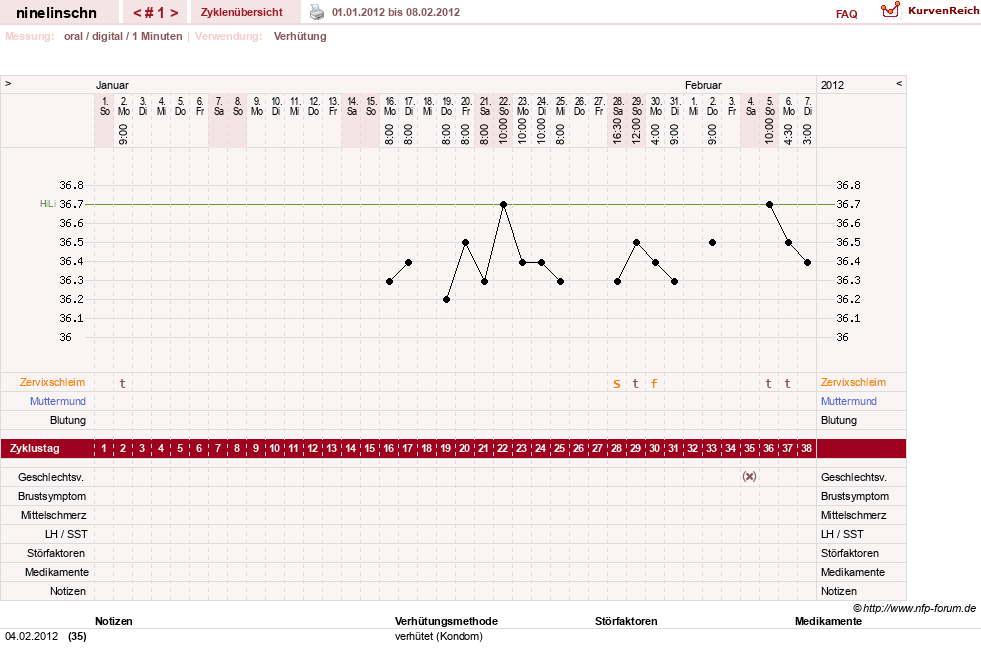The image size is (981, 660).
Task: Click the left LH / SST row label
Action: [x=66, y=534]
